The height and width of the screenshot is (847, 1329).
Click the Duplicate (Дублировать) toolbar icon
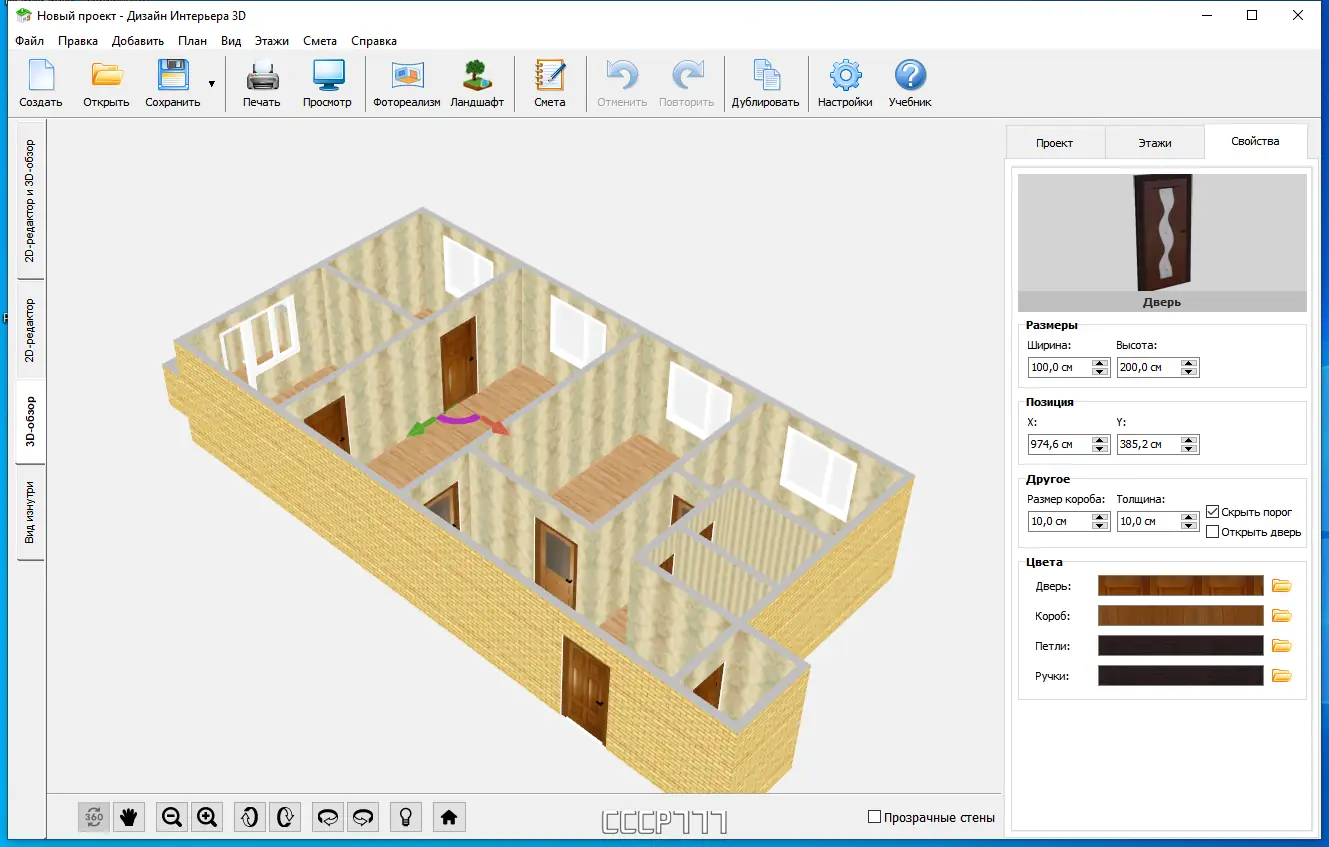pos(765,77)
